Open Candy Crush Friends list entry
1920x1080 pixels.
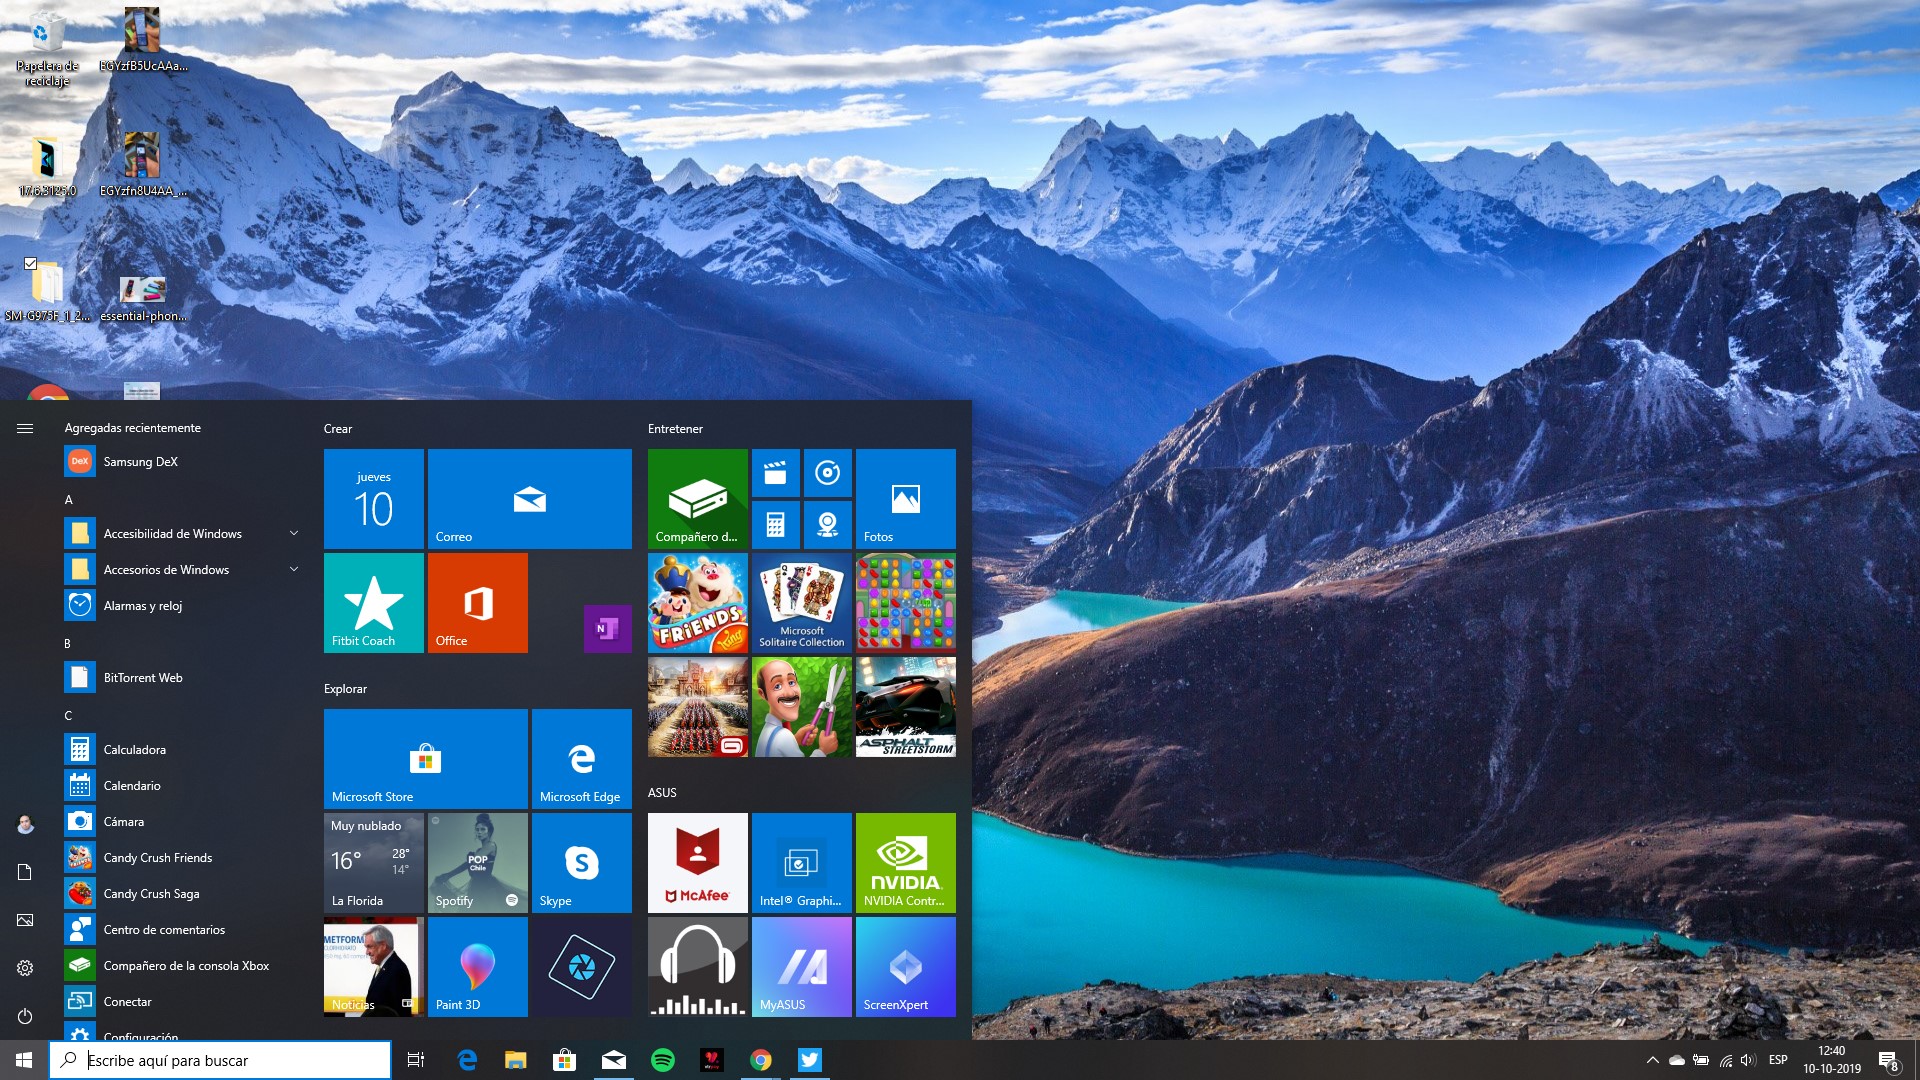(x=182, y=858)
